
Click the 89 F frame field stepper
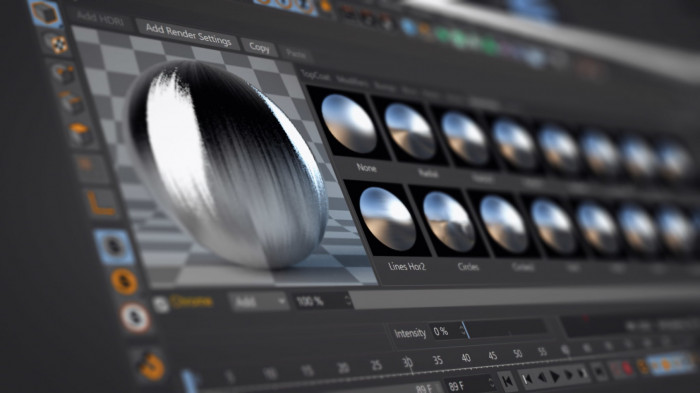pos(492,383)
